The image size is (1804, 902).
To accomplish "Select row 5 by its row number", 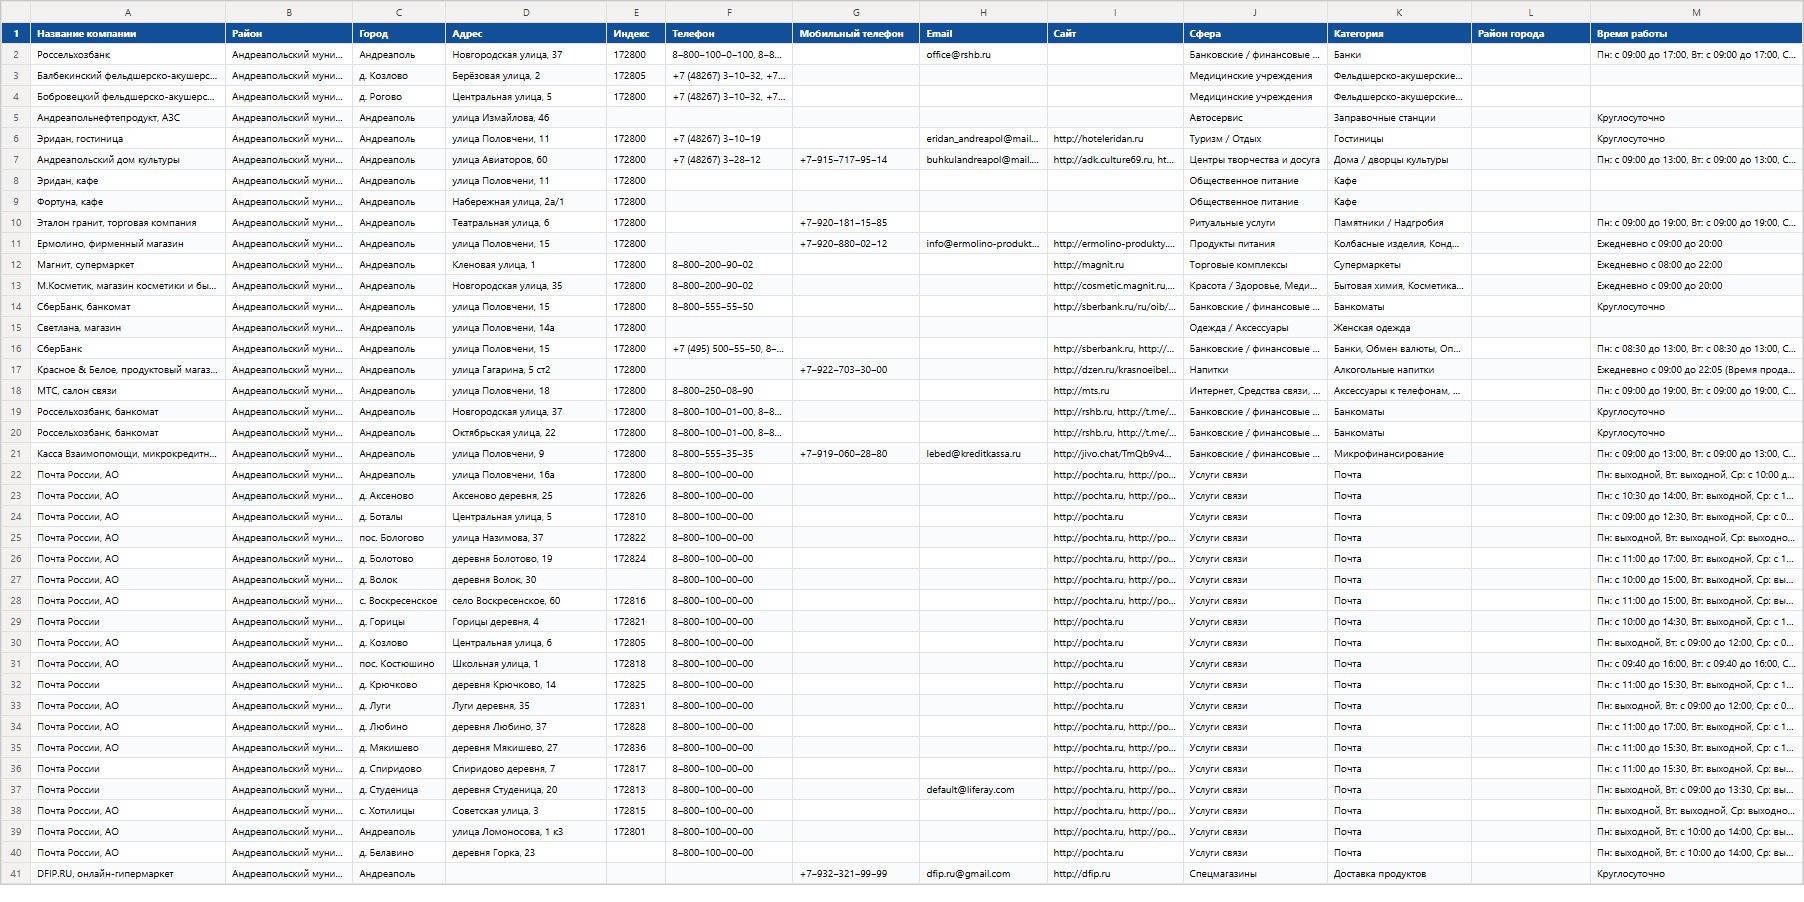I will [16, 117].
